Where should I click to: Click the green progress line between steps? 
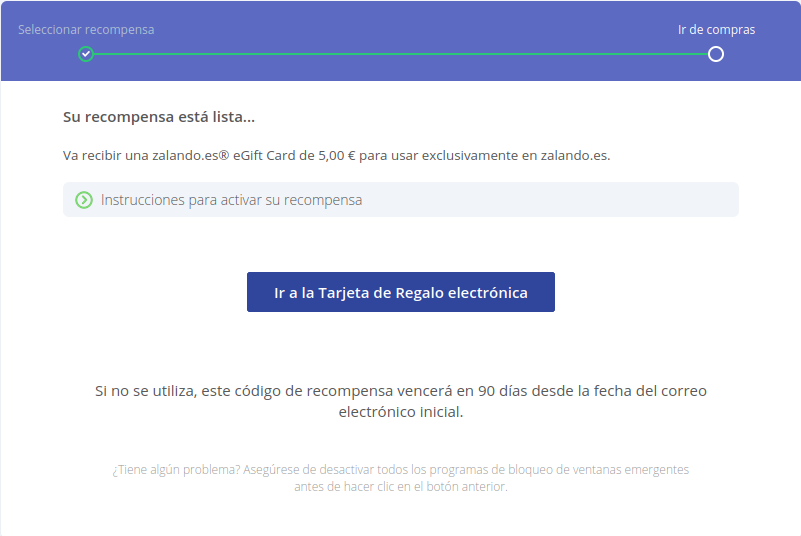pos(400,54)
